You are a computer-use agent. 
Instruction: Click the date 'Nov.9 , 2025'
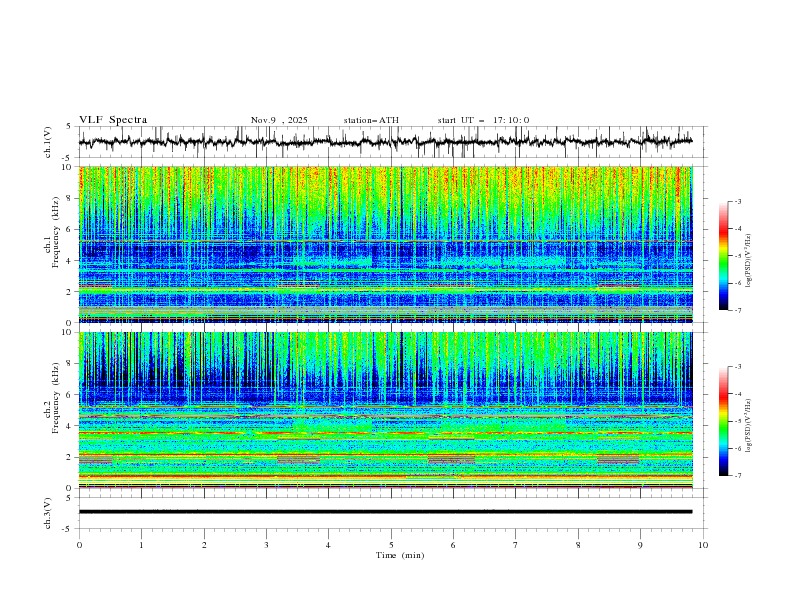[x=279, y=120]
